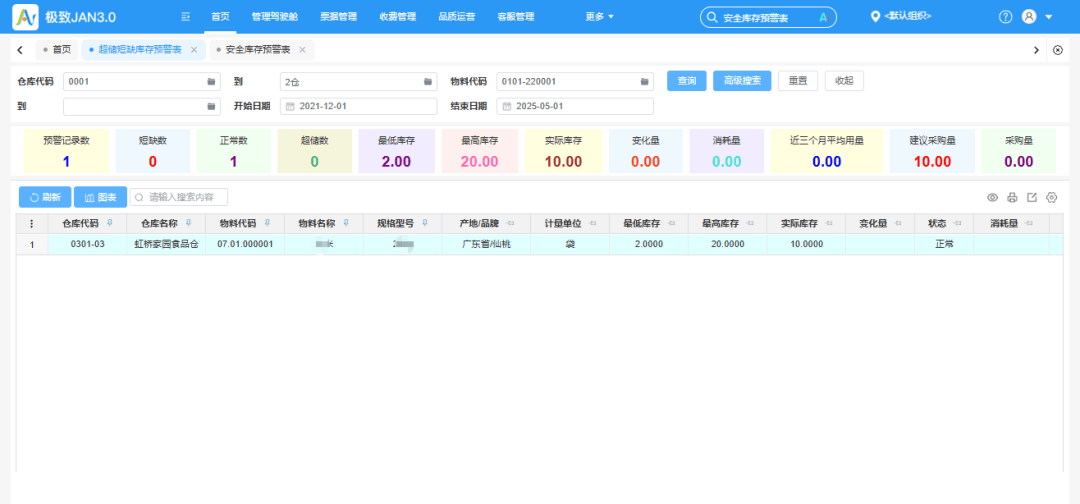This screenshot has width=1080, height=504.
Task: Expand the 更多 dropdown menu
Action: coord(600,17)
